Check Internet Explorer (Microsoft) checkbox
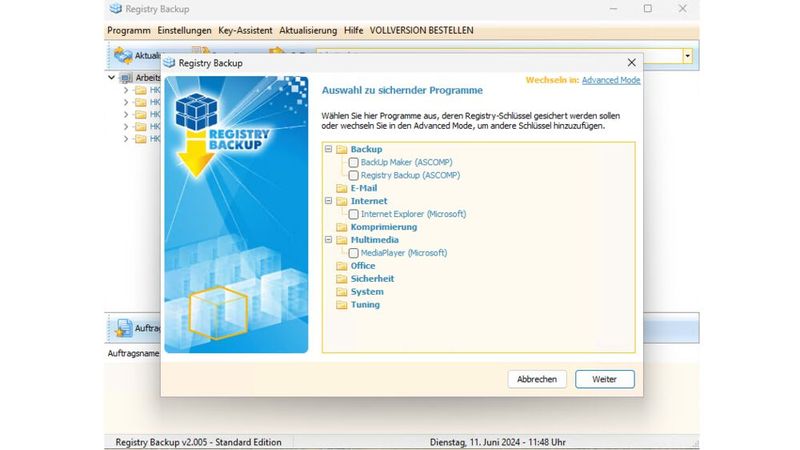800x450 pixels. [353, 214]
